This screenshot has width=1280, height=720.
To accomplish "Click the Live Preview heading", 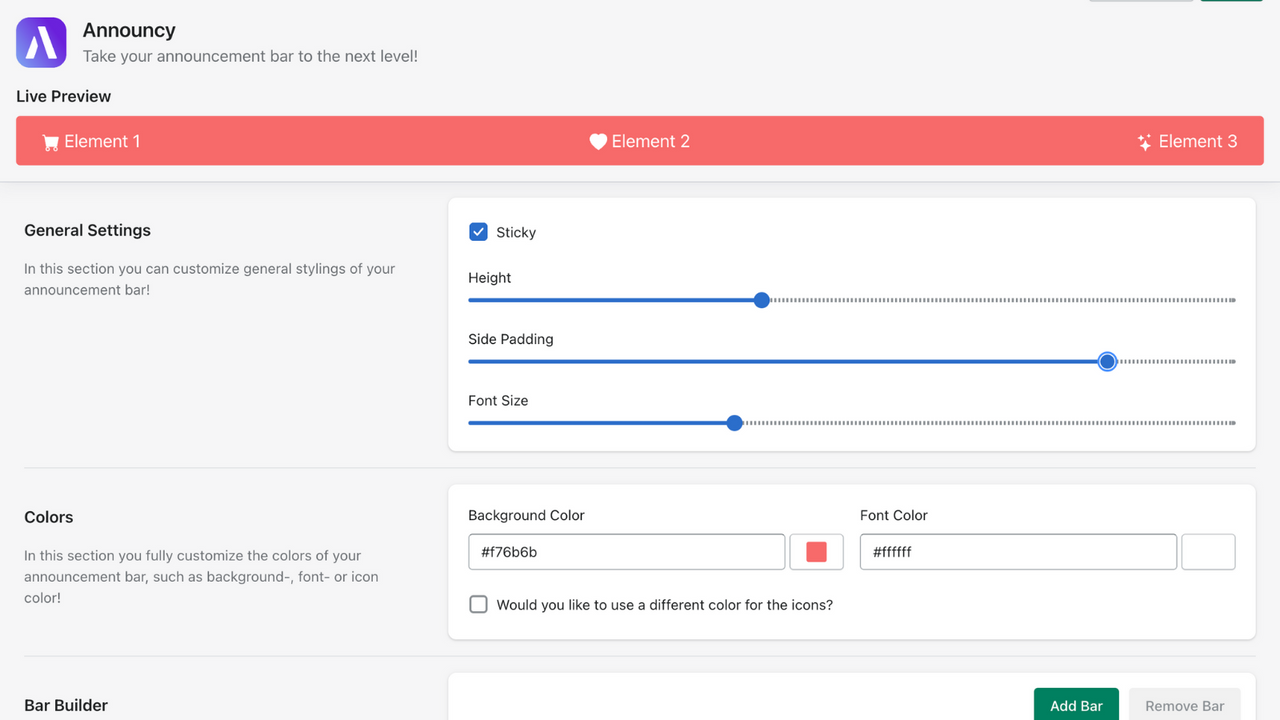I will pos(64,96).
